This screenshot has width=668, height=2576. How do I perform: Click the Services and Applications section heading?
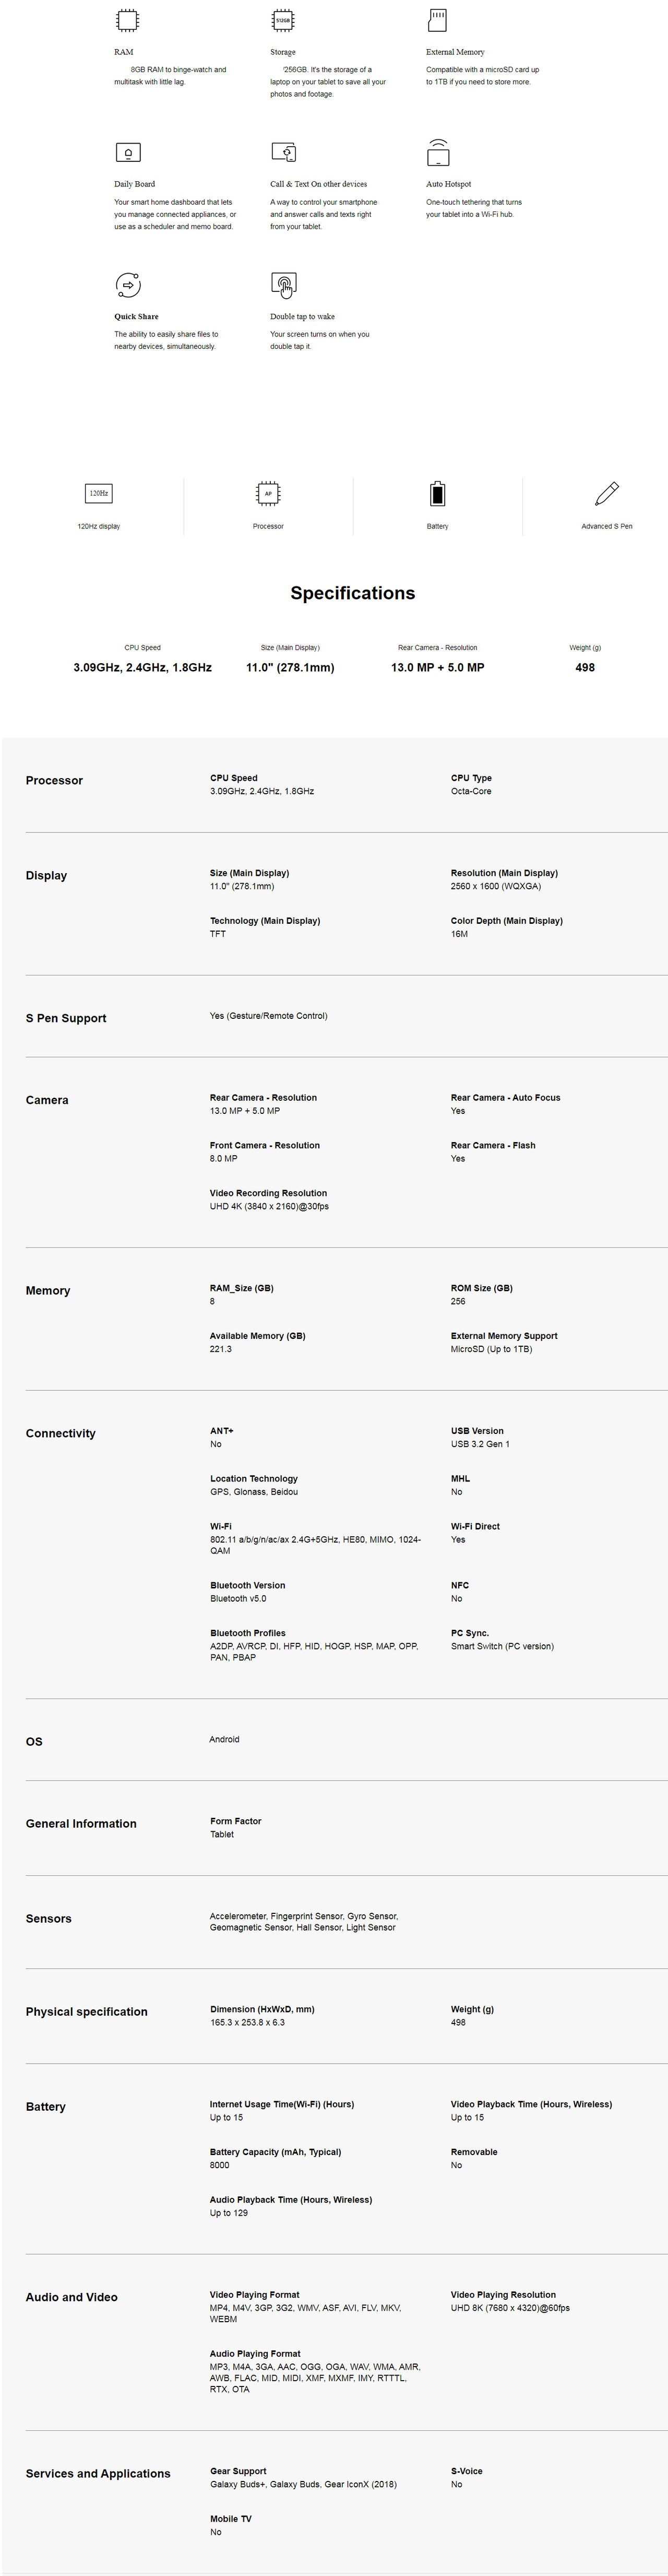click(x=98, y=2473)
